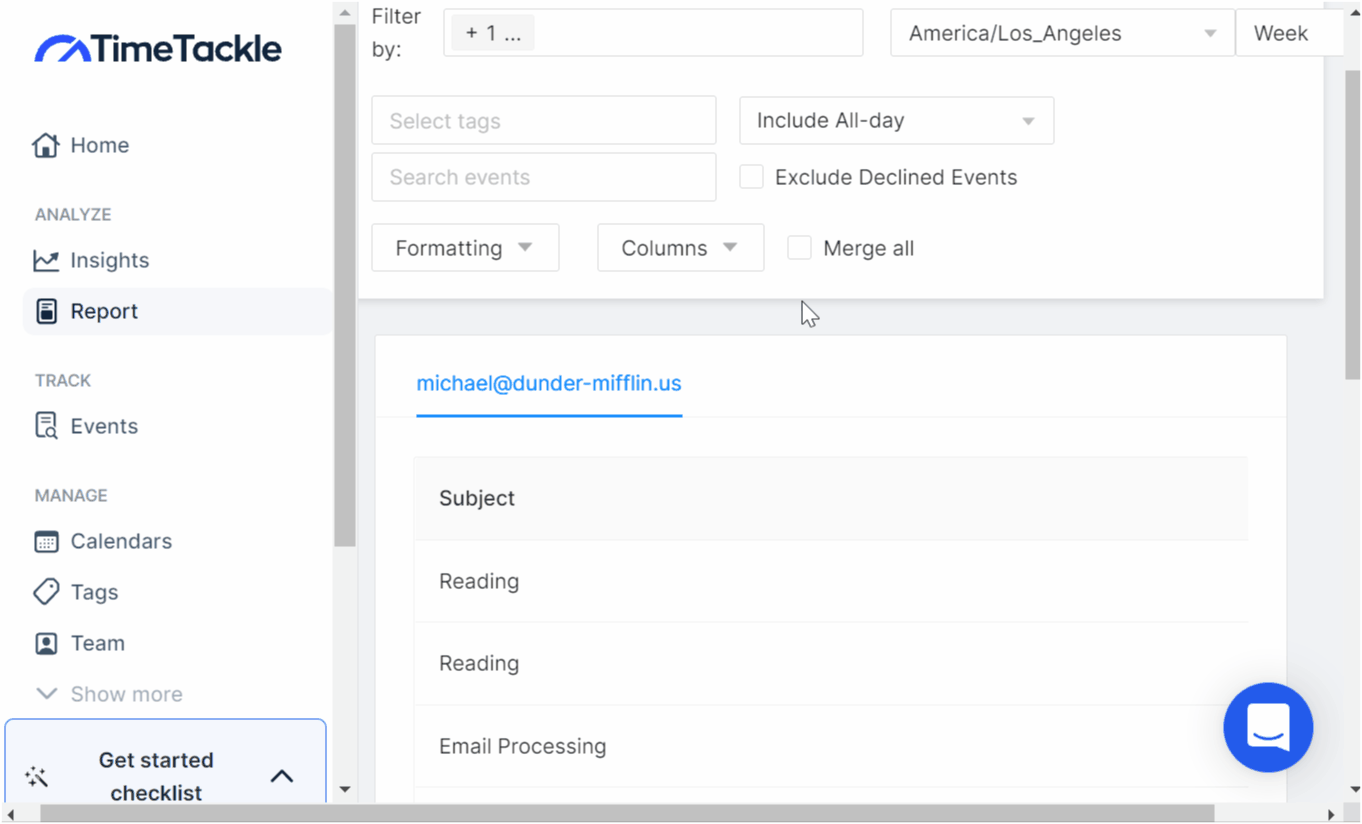
Task: Click the Search events field
Action: click(x=544, y=177)
